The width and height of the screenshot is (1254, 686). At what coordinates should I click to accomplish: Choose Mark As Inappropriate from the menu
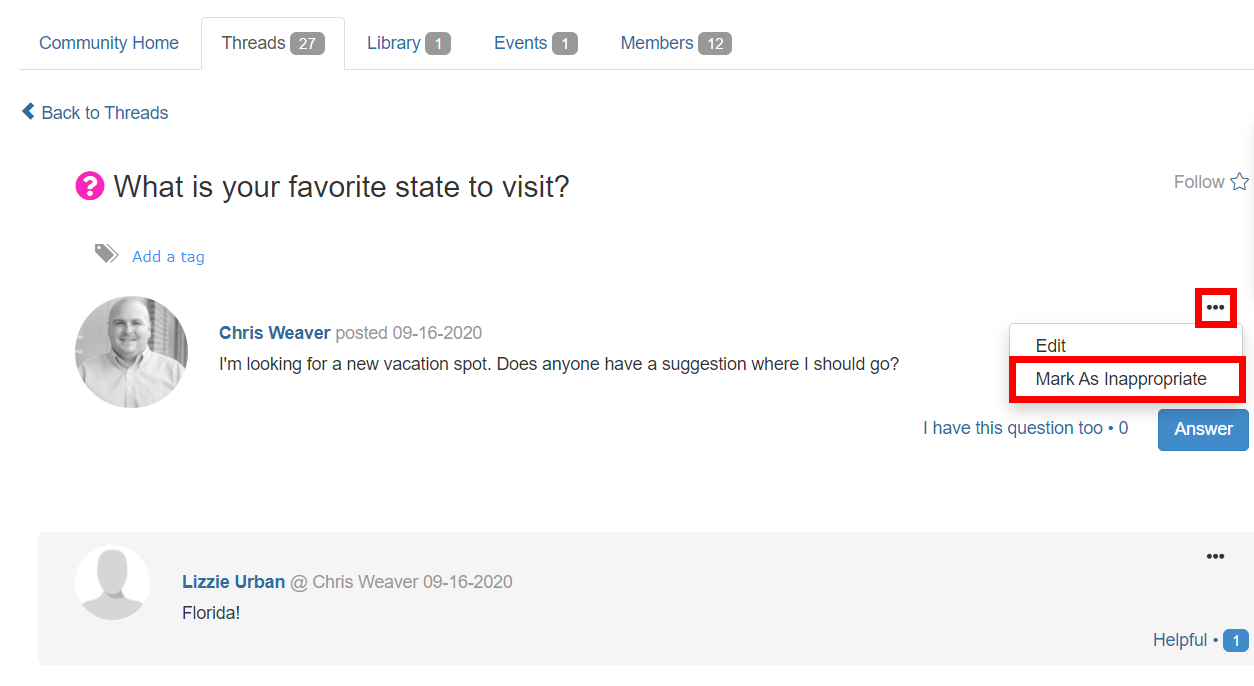(x=1121, y=380)
